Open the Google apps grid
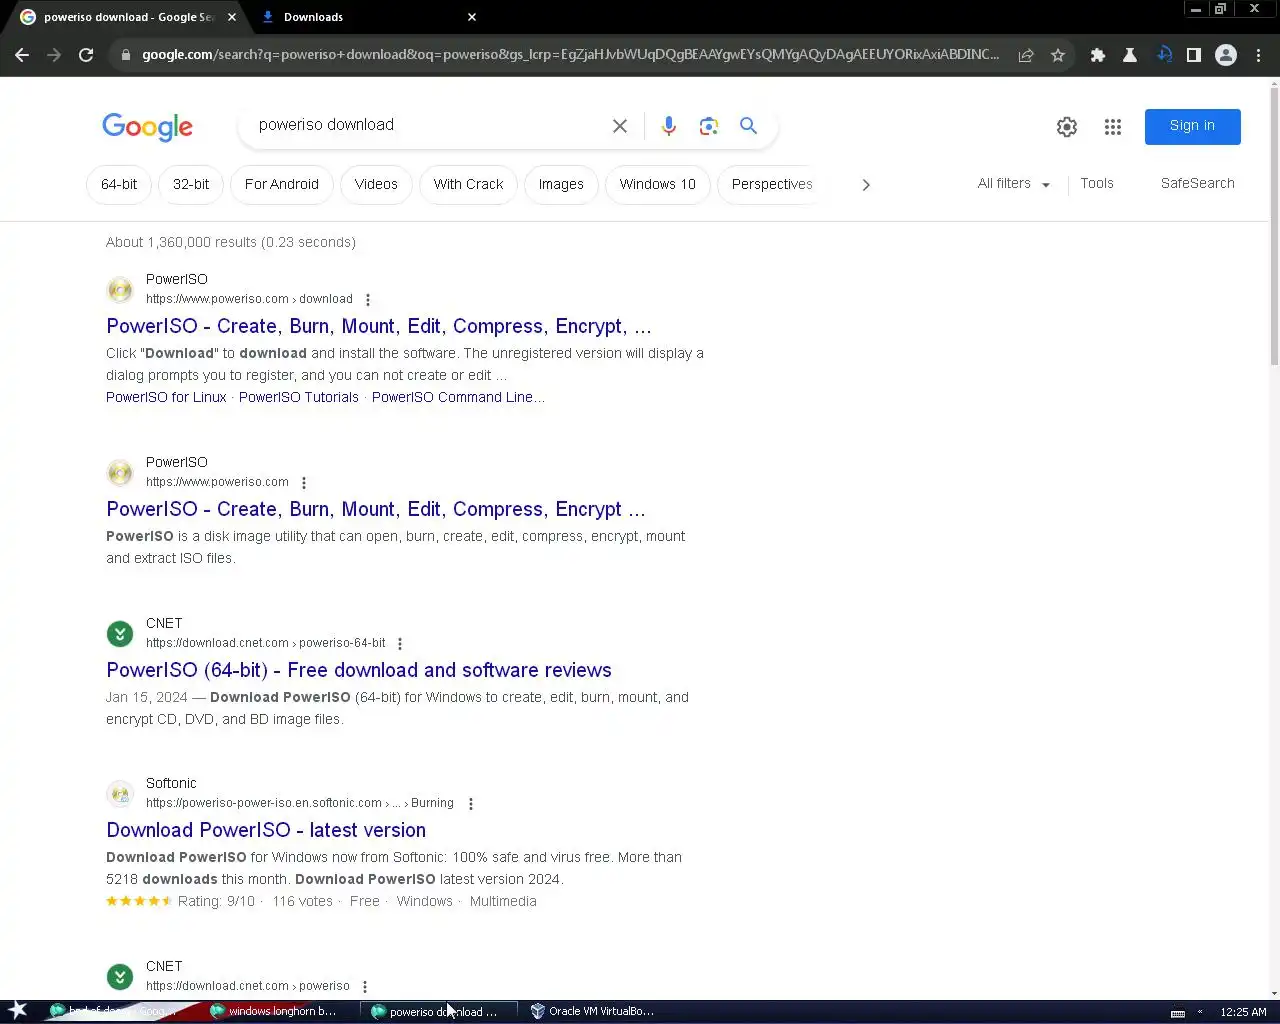 point(1113,127)
